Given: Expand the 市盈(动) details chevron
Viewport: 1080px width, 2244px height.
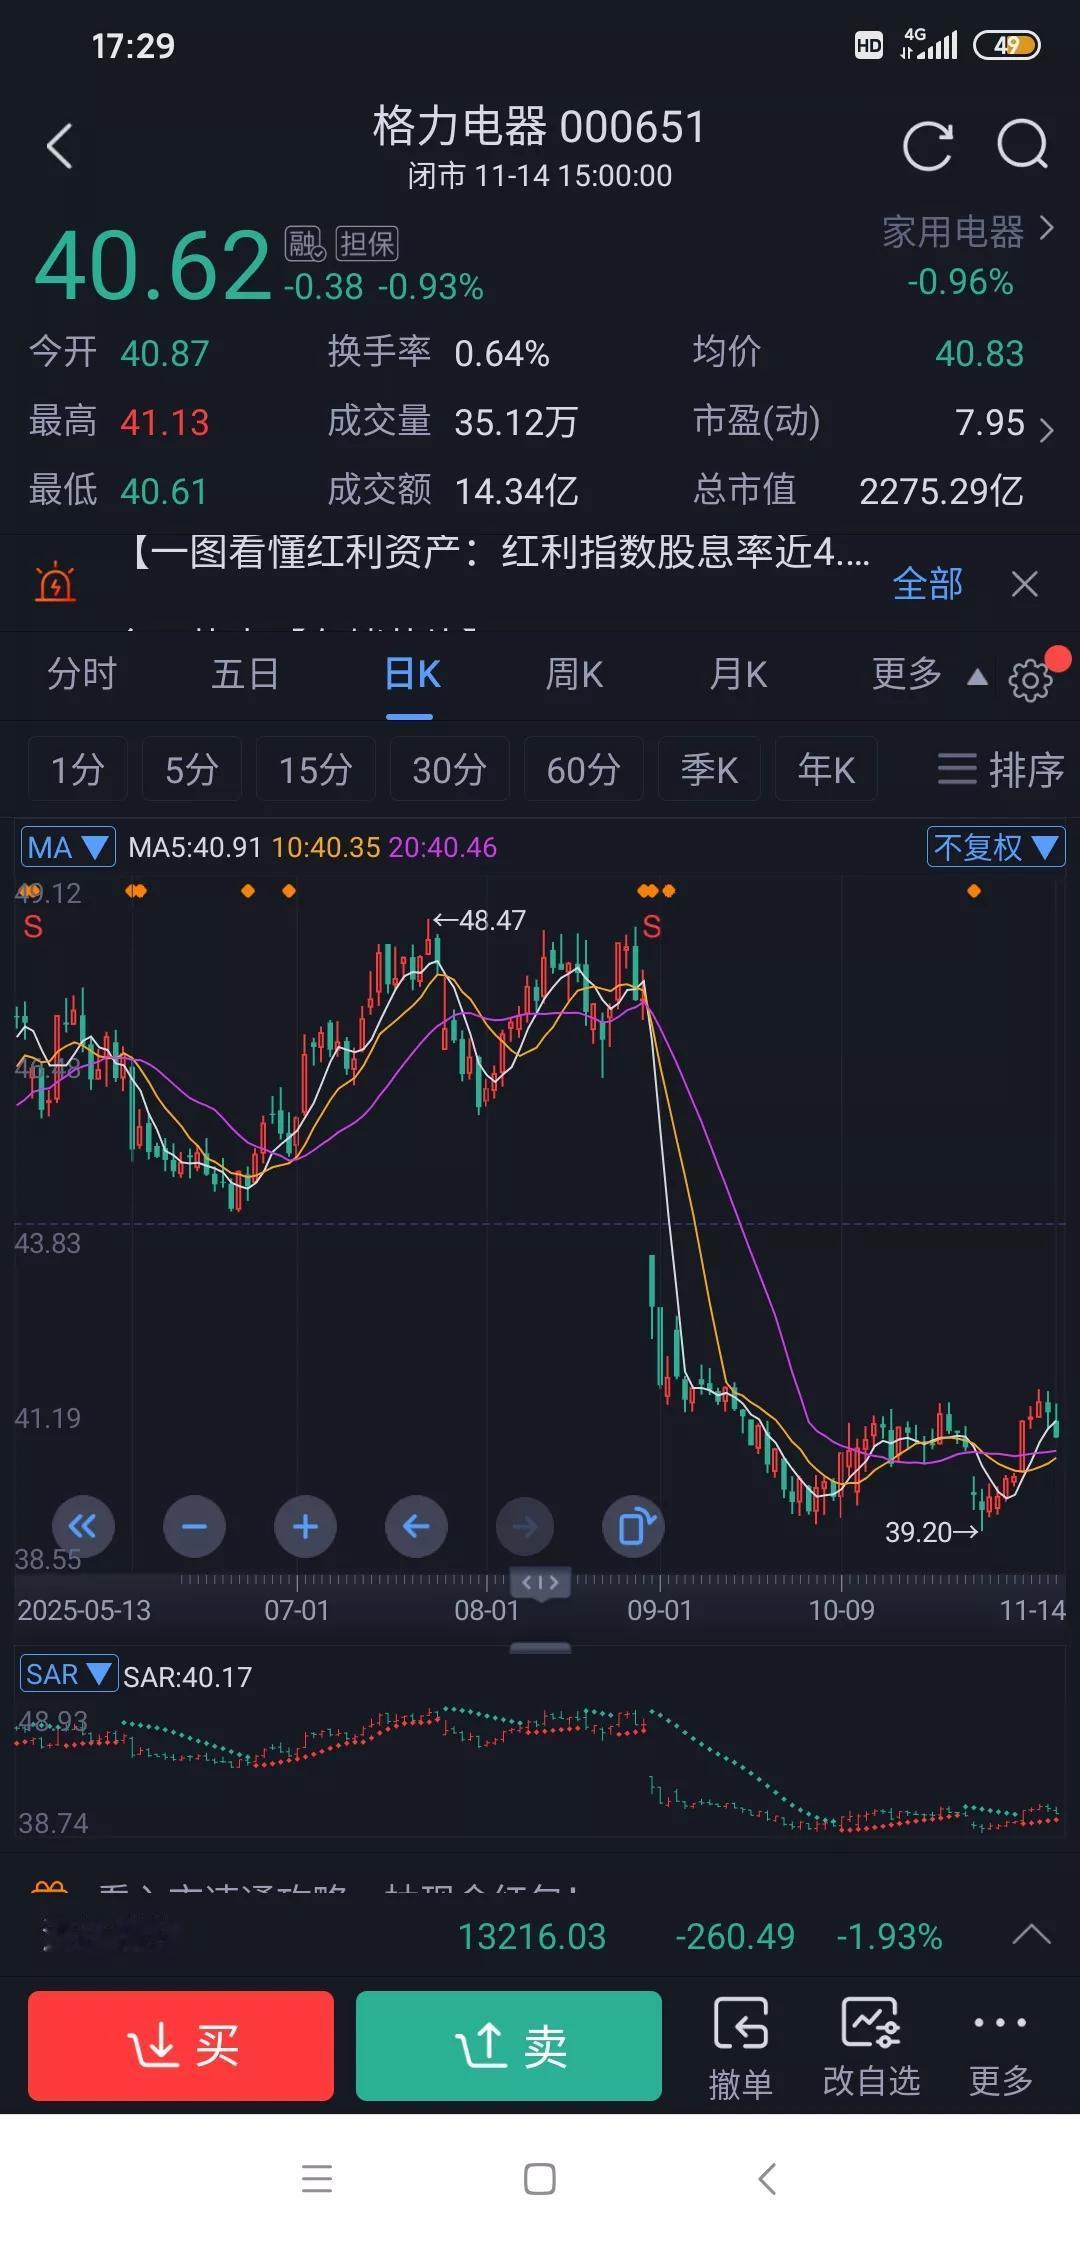Looking at the screenshot, I should click(x=1046, y=430).
